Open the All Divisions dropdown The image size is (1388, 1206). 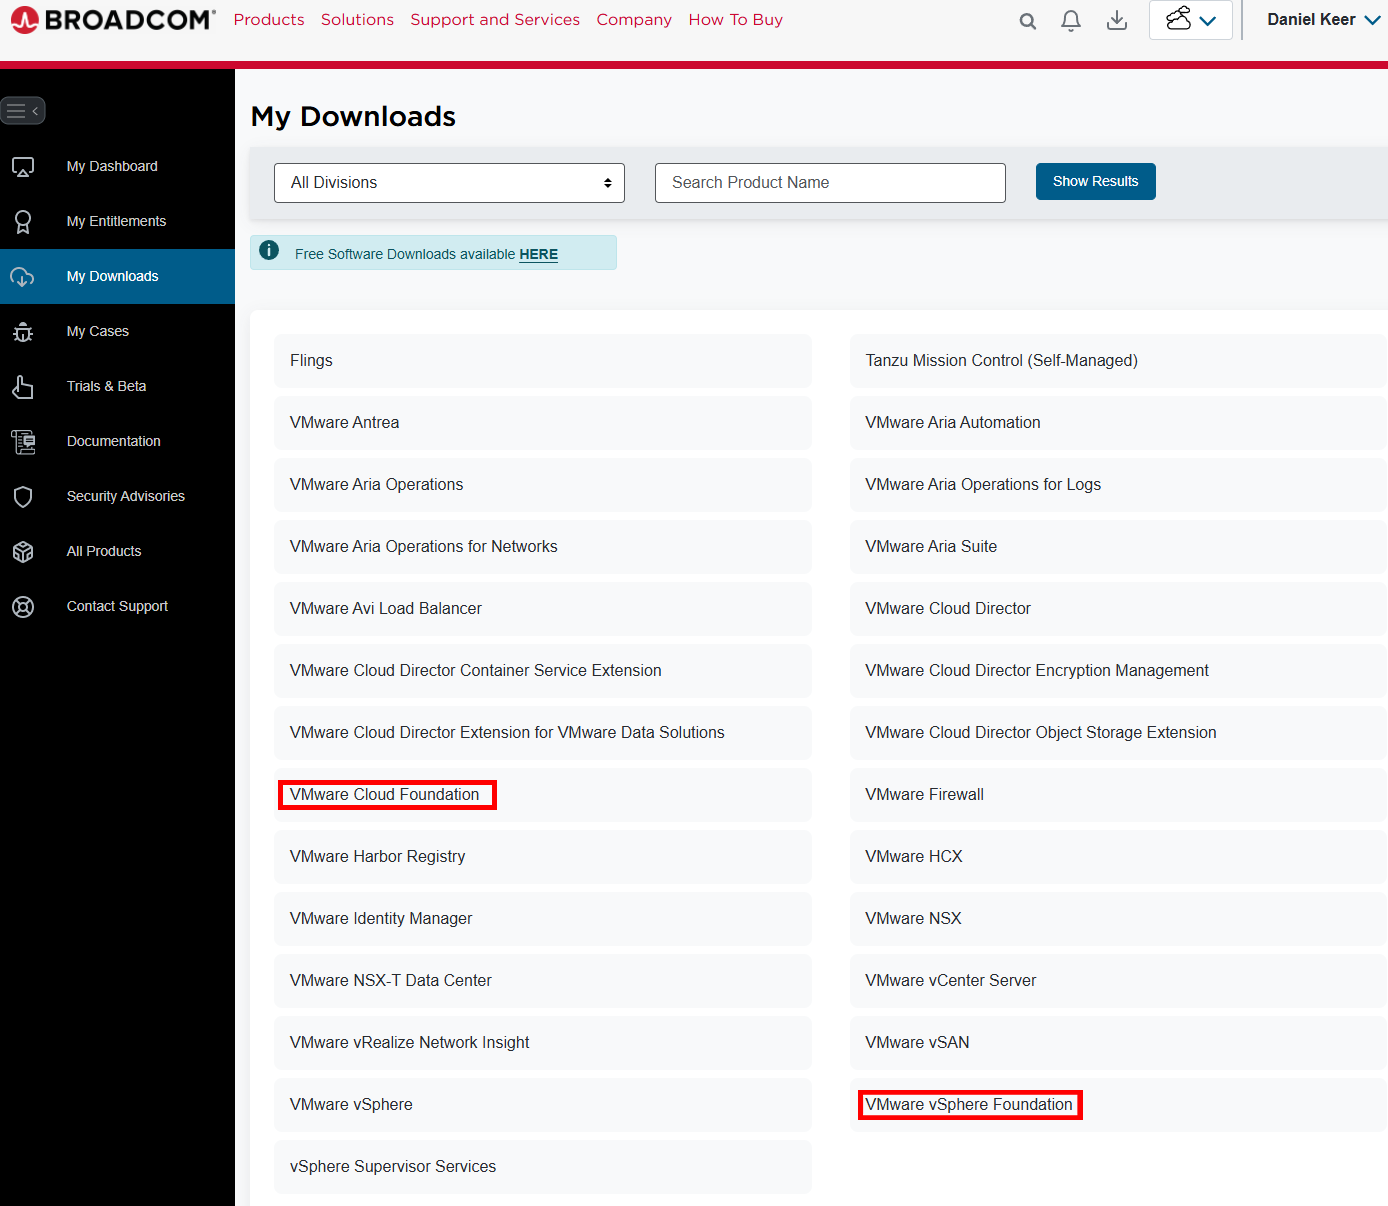[x=449, y=183]
